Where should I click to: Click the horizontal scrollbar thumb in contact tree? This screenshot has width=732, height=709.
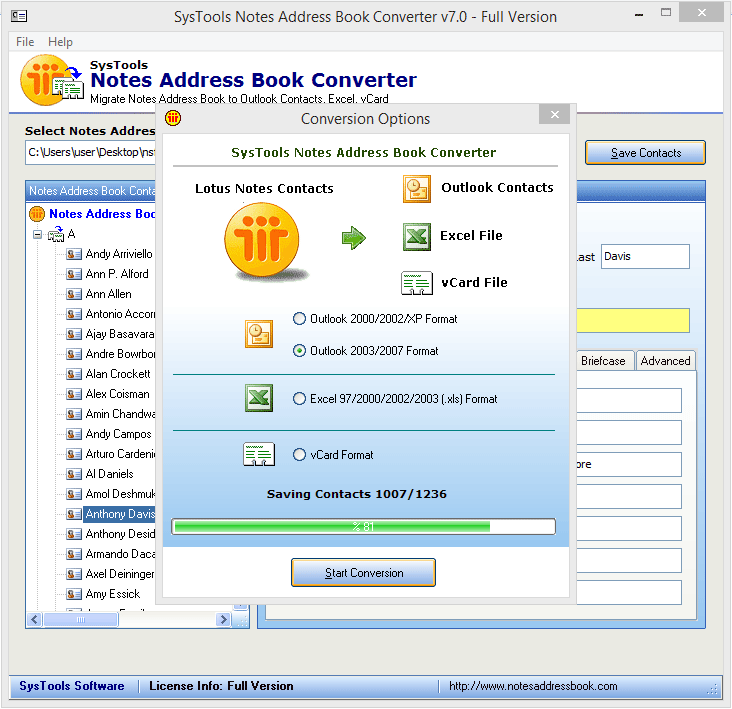pyautogui.click(x=80, y=620)
